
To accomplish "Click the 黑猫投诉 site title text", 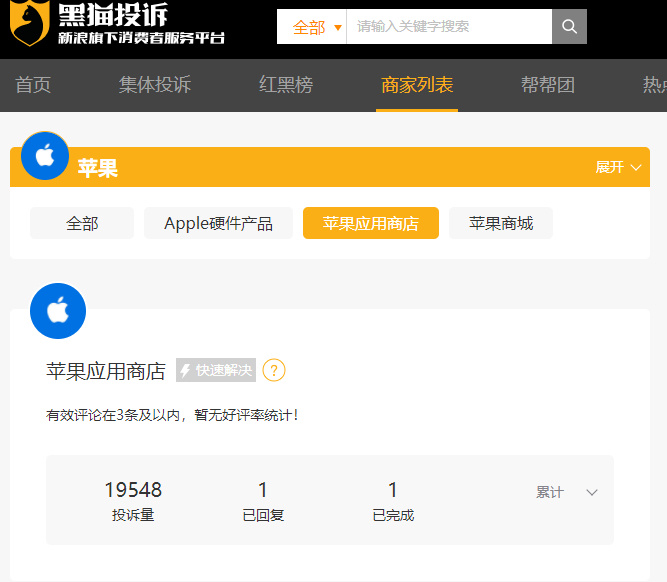I will [113, 14].
